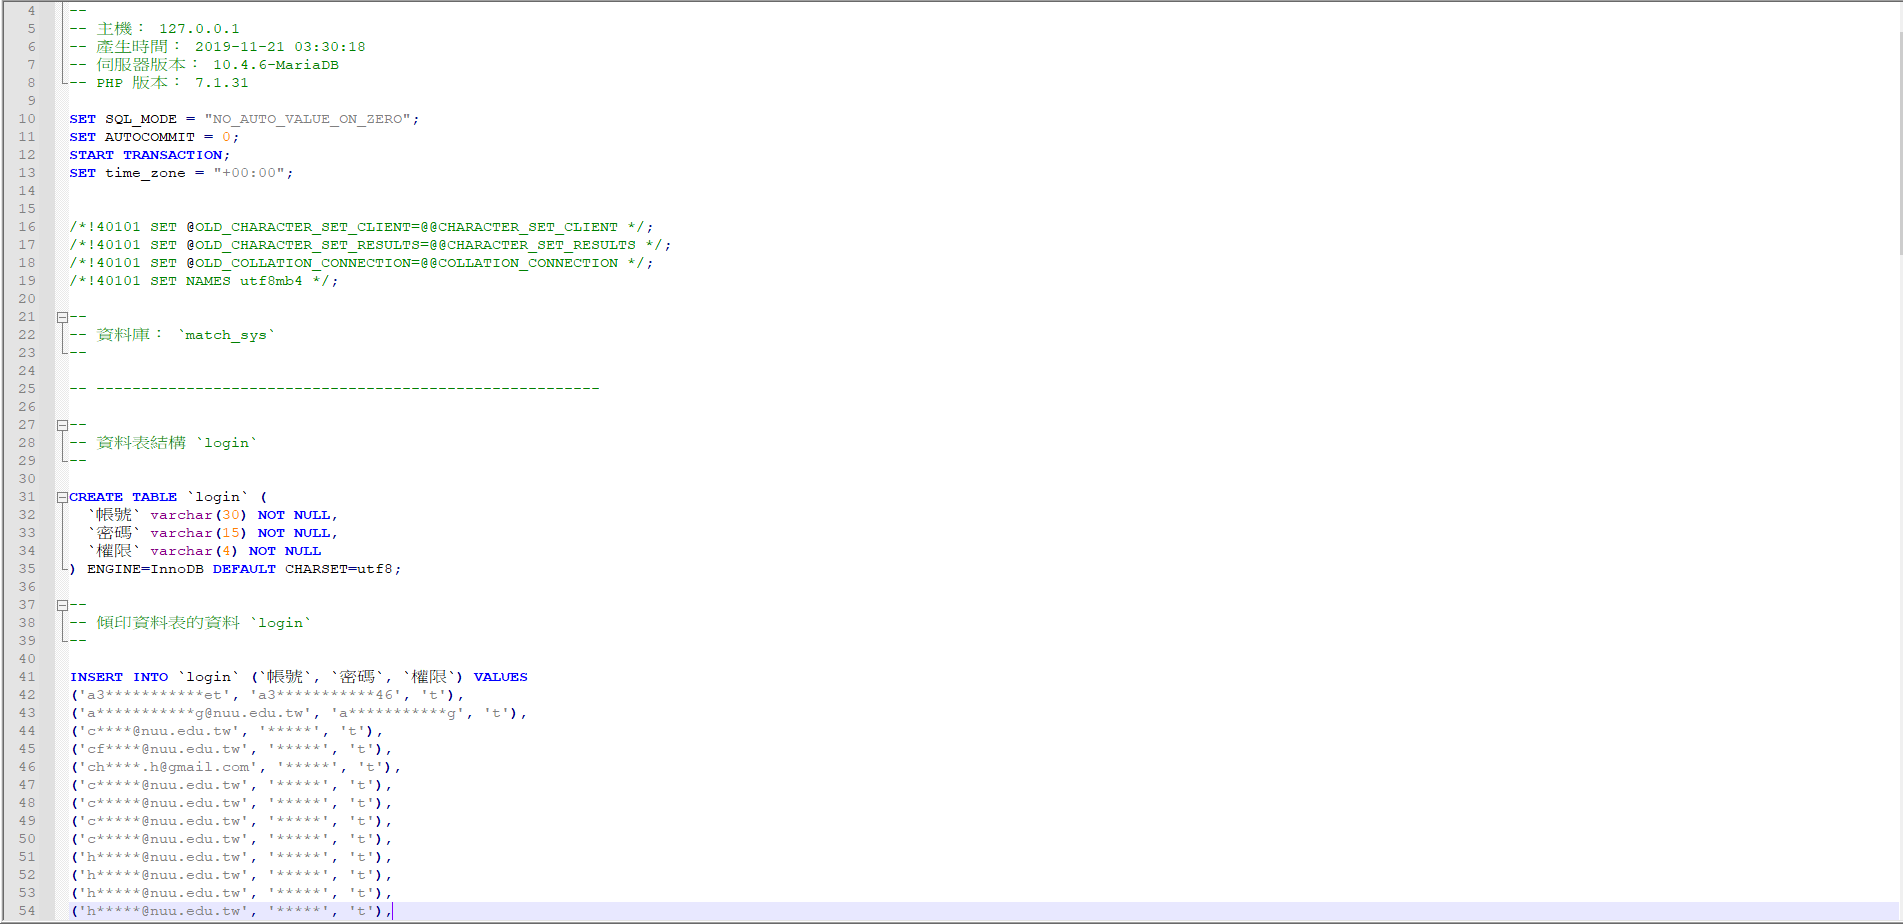Click CHARSET=utf8 text

coord(339,569)
